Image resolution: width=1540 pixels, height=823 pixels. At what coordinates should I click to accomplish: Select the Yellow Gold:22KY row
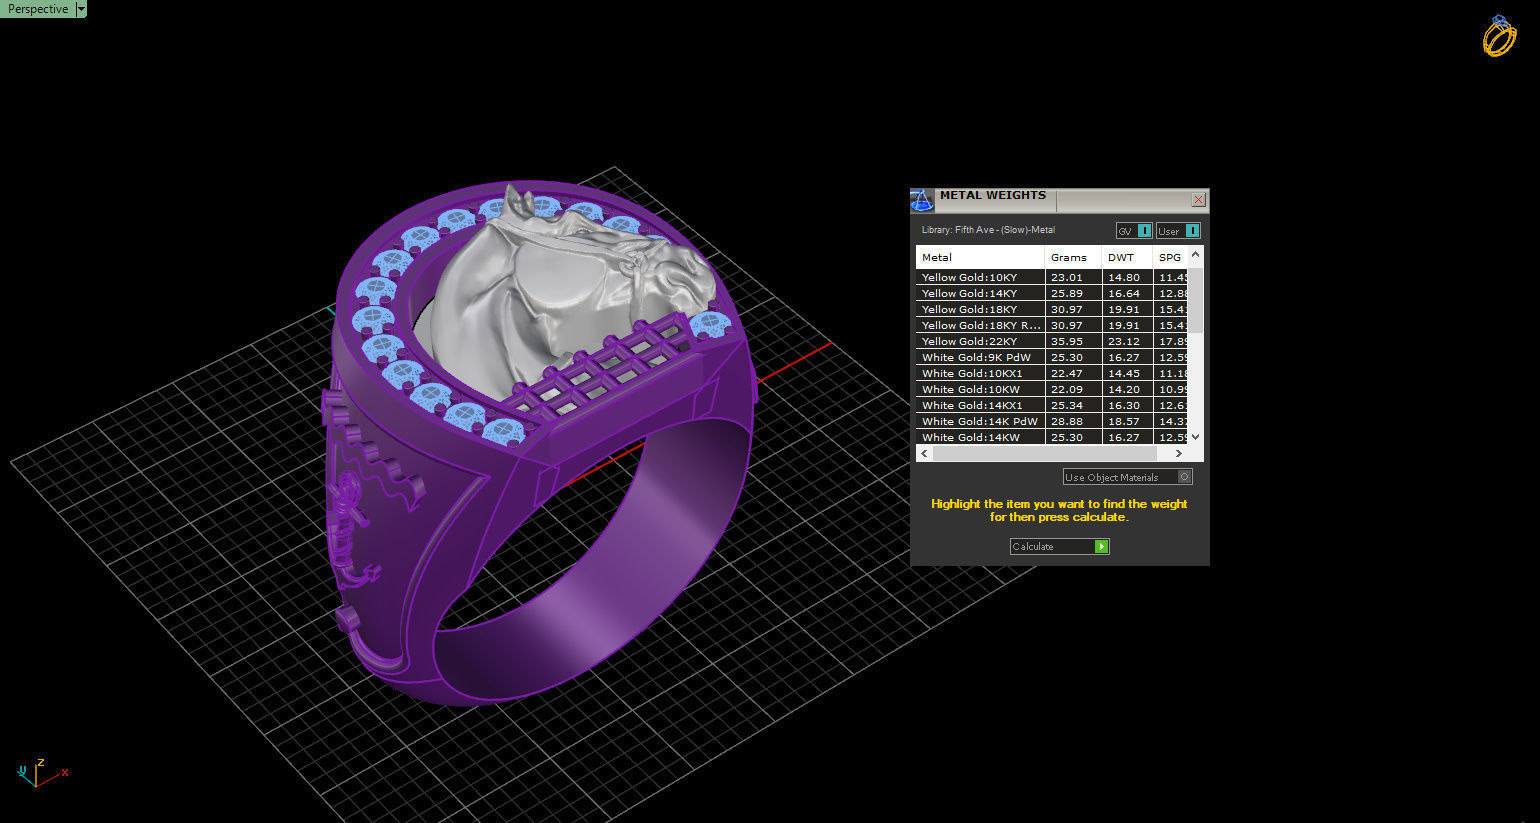1052,341
